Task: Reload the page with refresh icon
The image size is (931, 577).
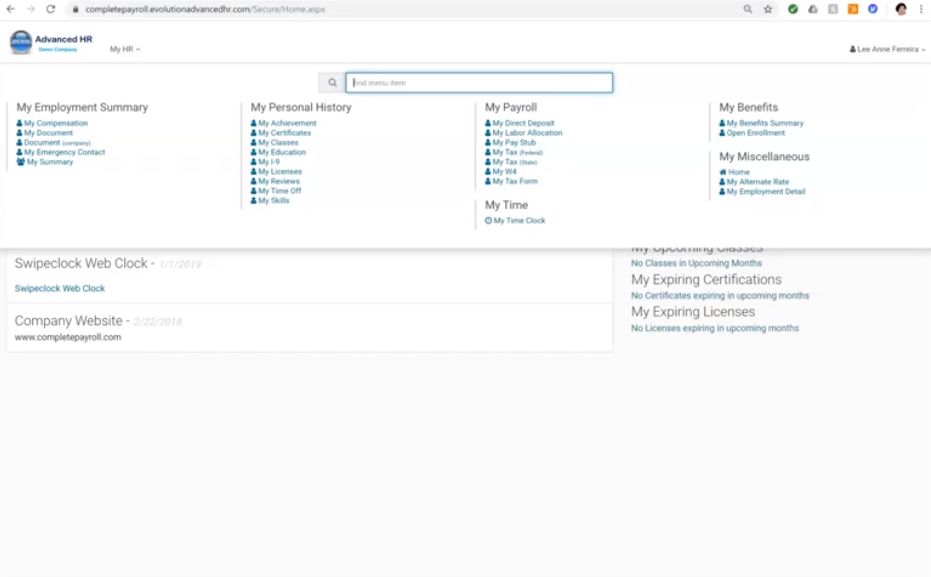Action: (x=50, y=9)
